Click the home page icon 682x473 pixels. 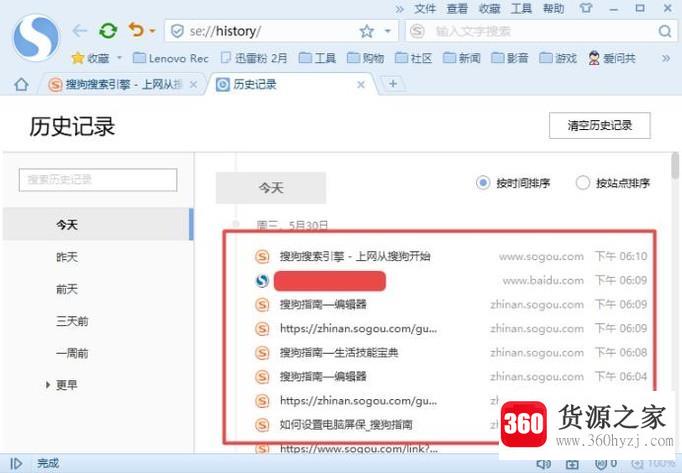(21, 84)
